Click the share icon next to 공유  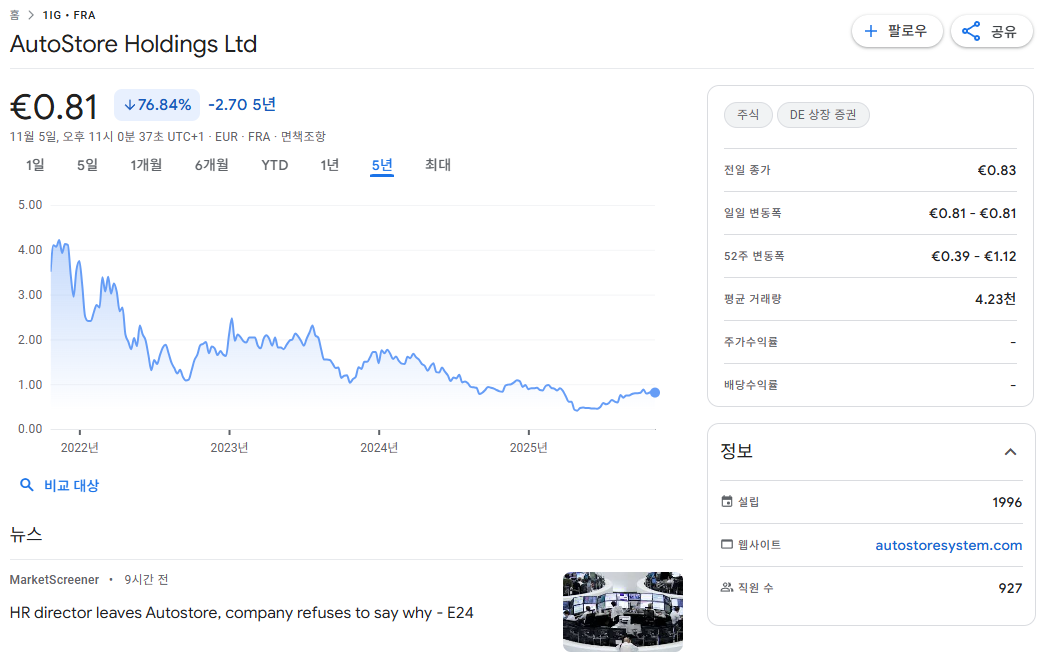point(971,31)
